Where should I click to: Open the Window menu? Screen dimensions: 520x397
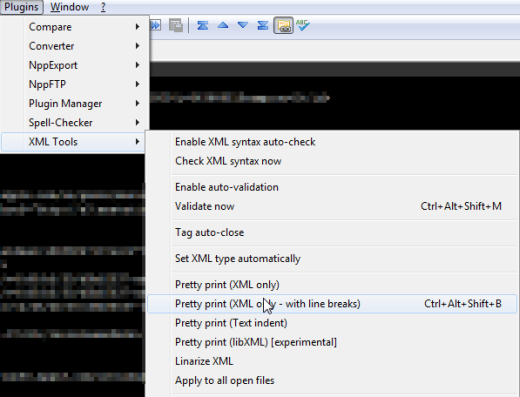(x=70, y=7)
